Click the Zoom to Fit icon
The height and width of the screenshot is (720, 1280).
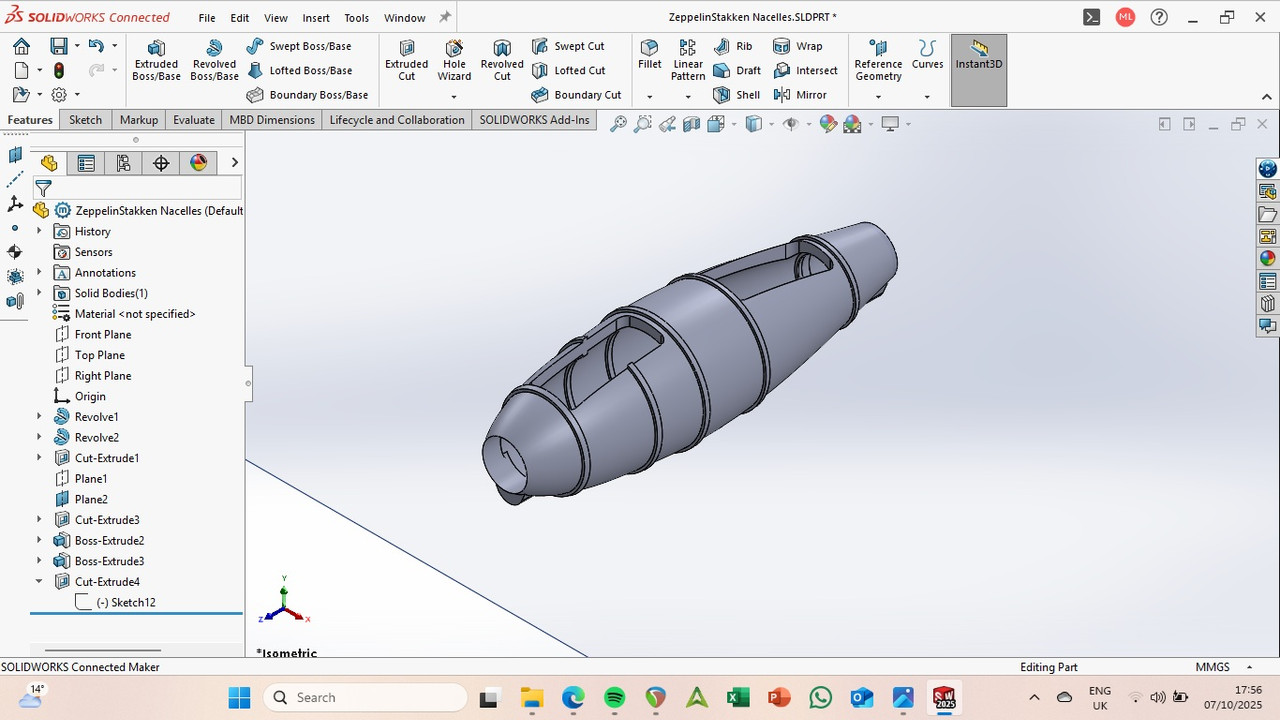pos(619,124)
